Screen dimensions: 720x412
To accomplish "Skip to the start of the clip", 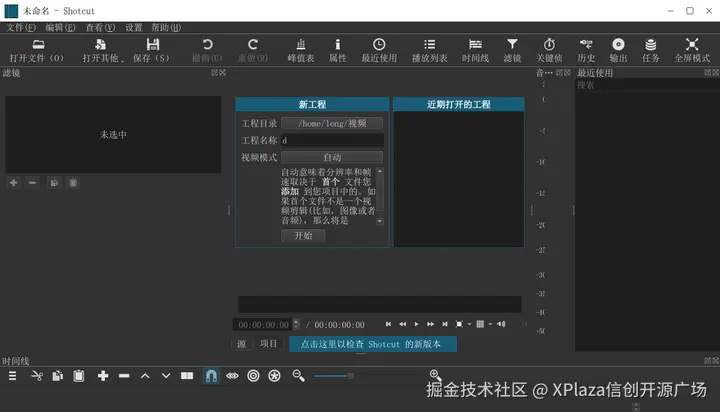I will (388, 324).
